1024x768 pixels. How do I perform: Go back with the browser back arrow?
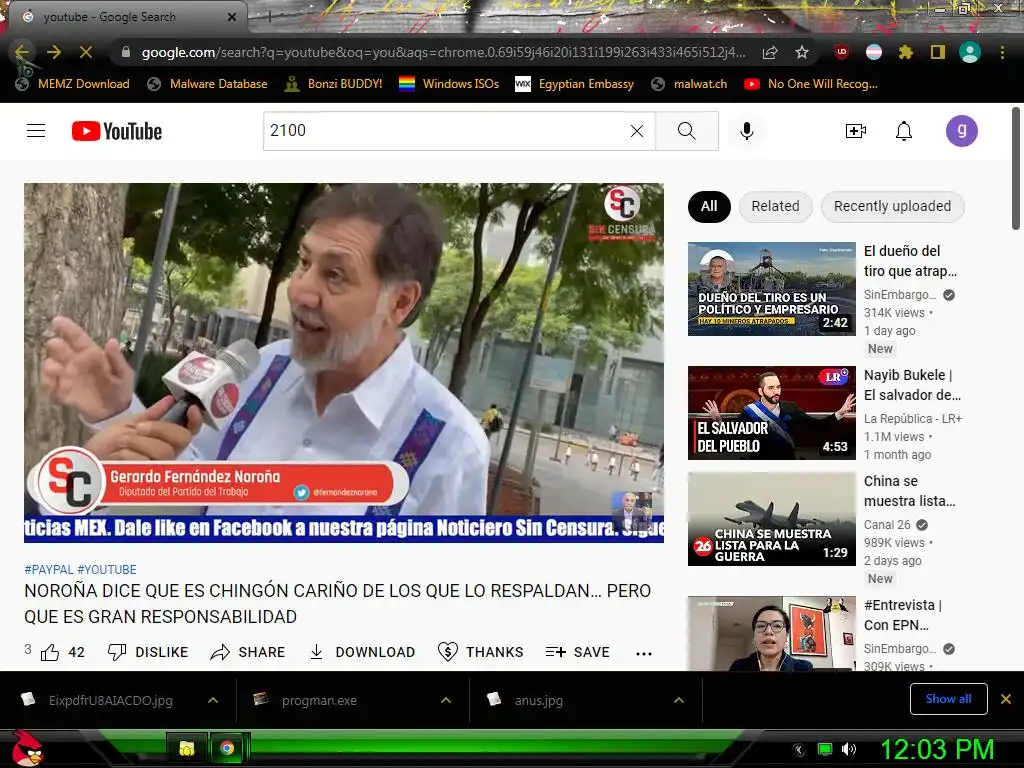22,52
